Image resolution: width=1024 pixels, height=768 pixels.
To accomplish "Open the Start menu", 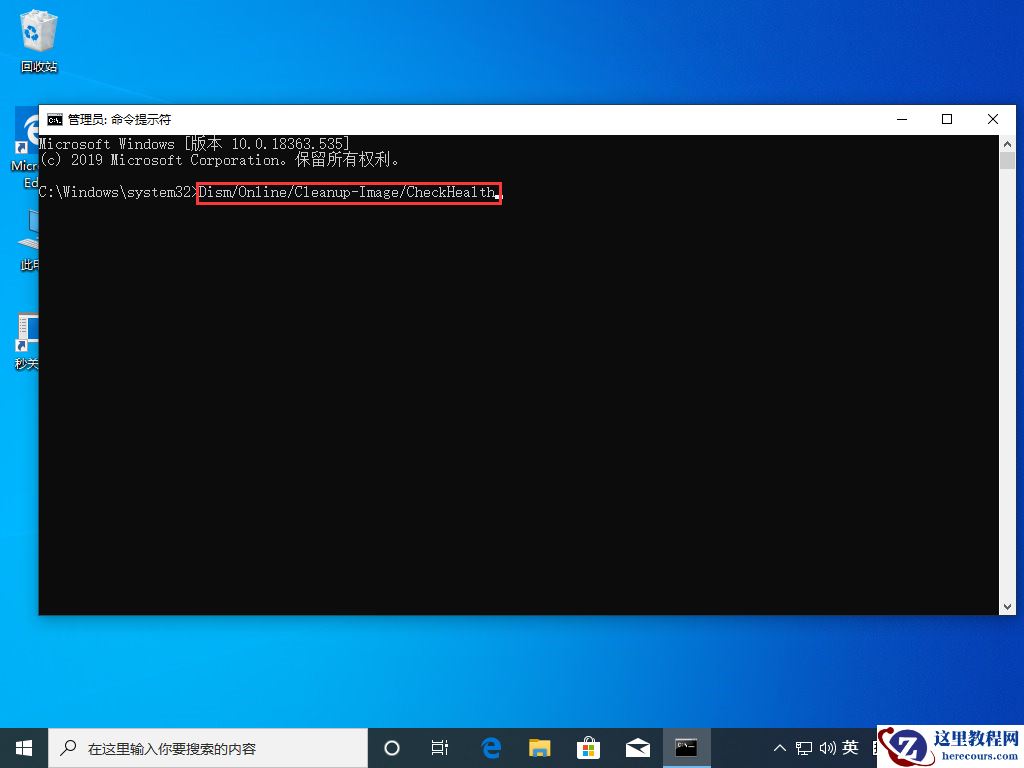I will click(22, 747).
